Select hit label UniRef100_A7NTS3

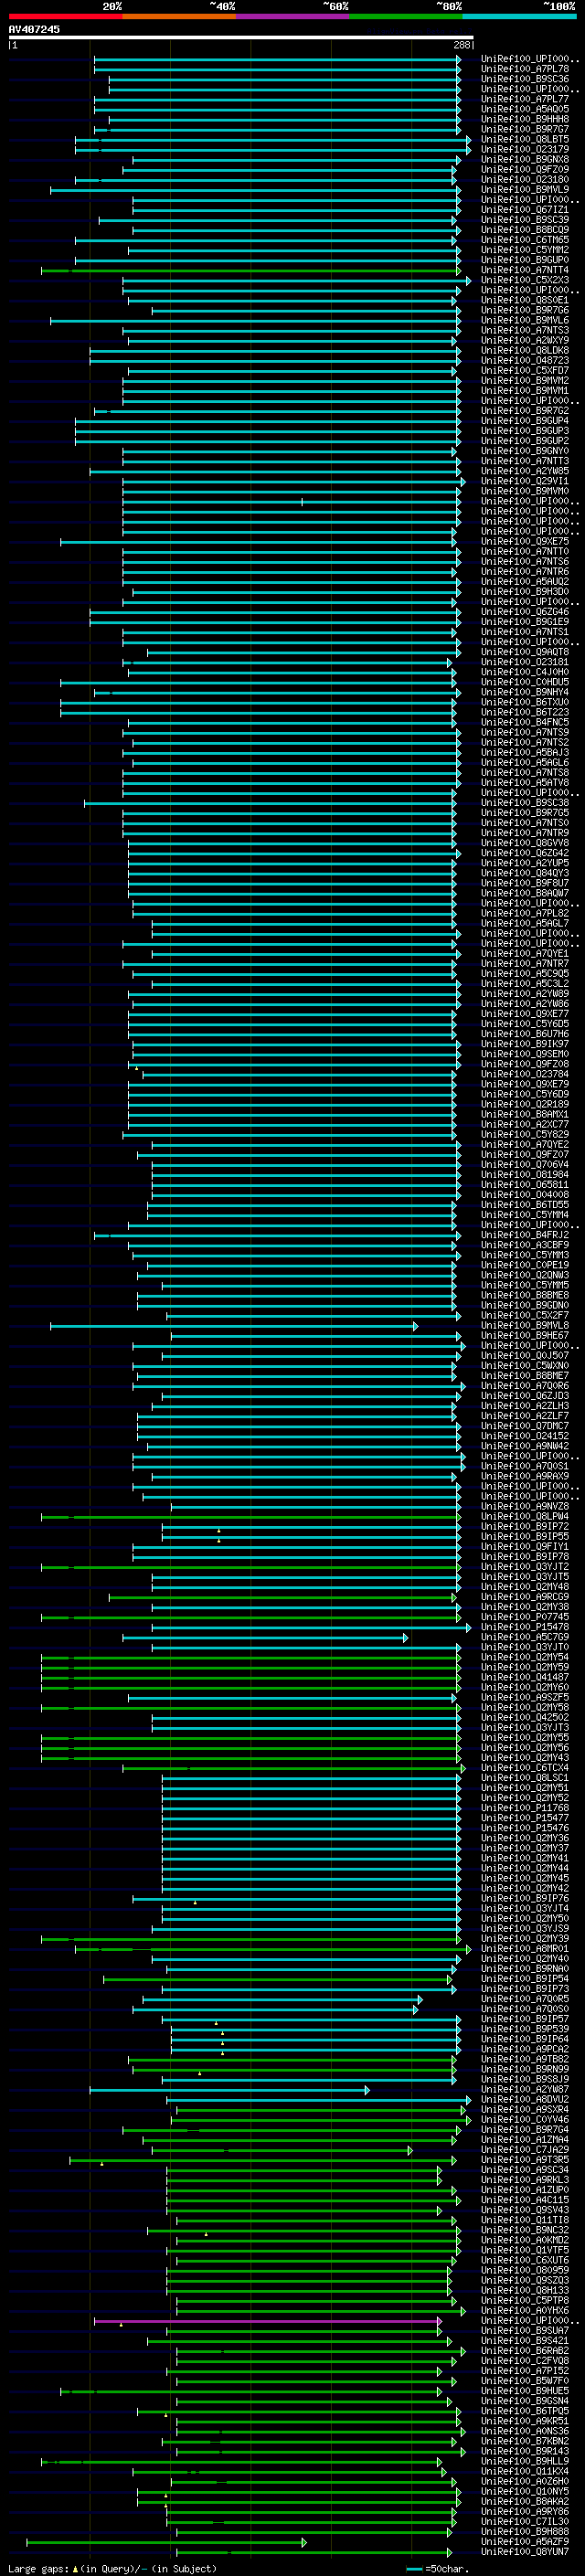[x=525, y=331]
